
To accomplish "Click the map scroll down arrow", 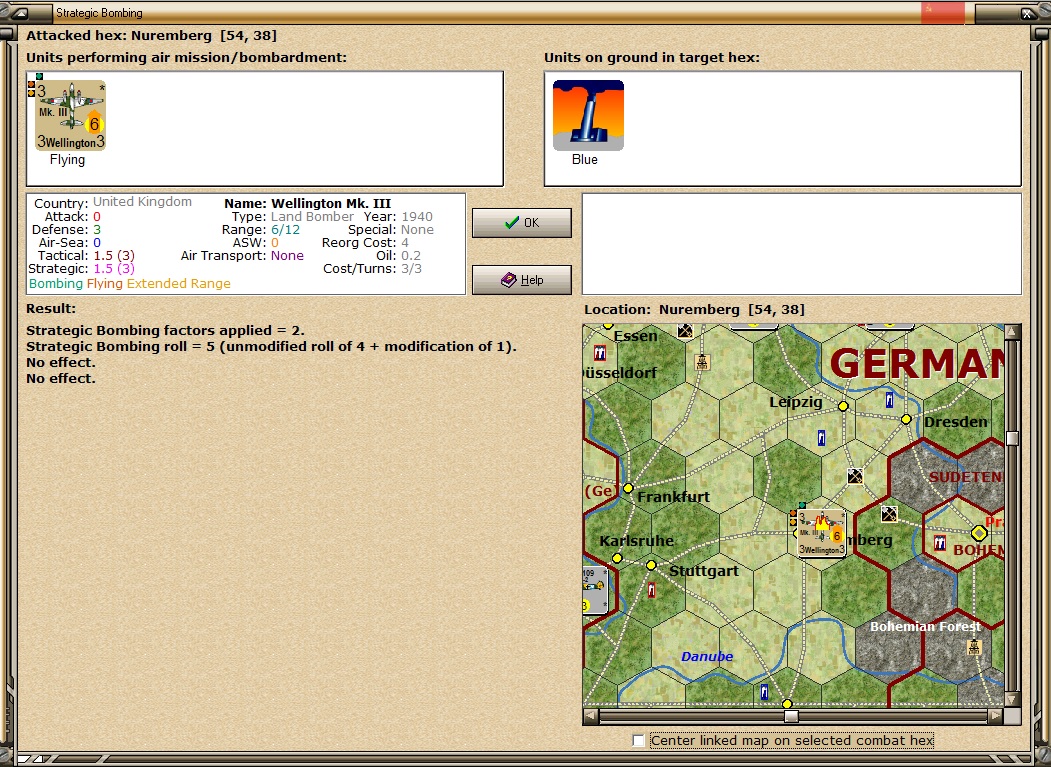I will pyautogui.click(x=1012, y=699).
